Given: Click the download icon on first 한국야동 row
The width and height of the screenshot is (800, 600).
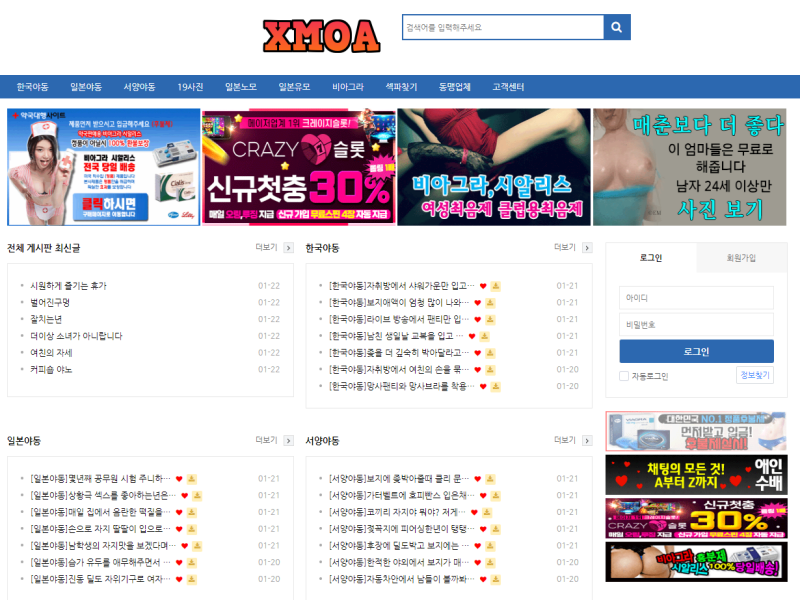Looking at the screenshot, I should point(495,285).
